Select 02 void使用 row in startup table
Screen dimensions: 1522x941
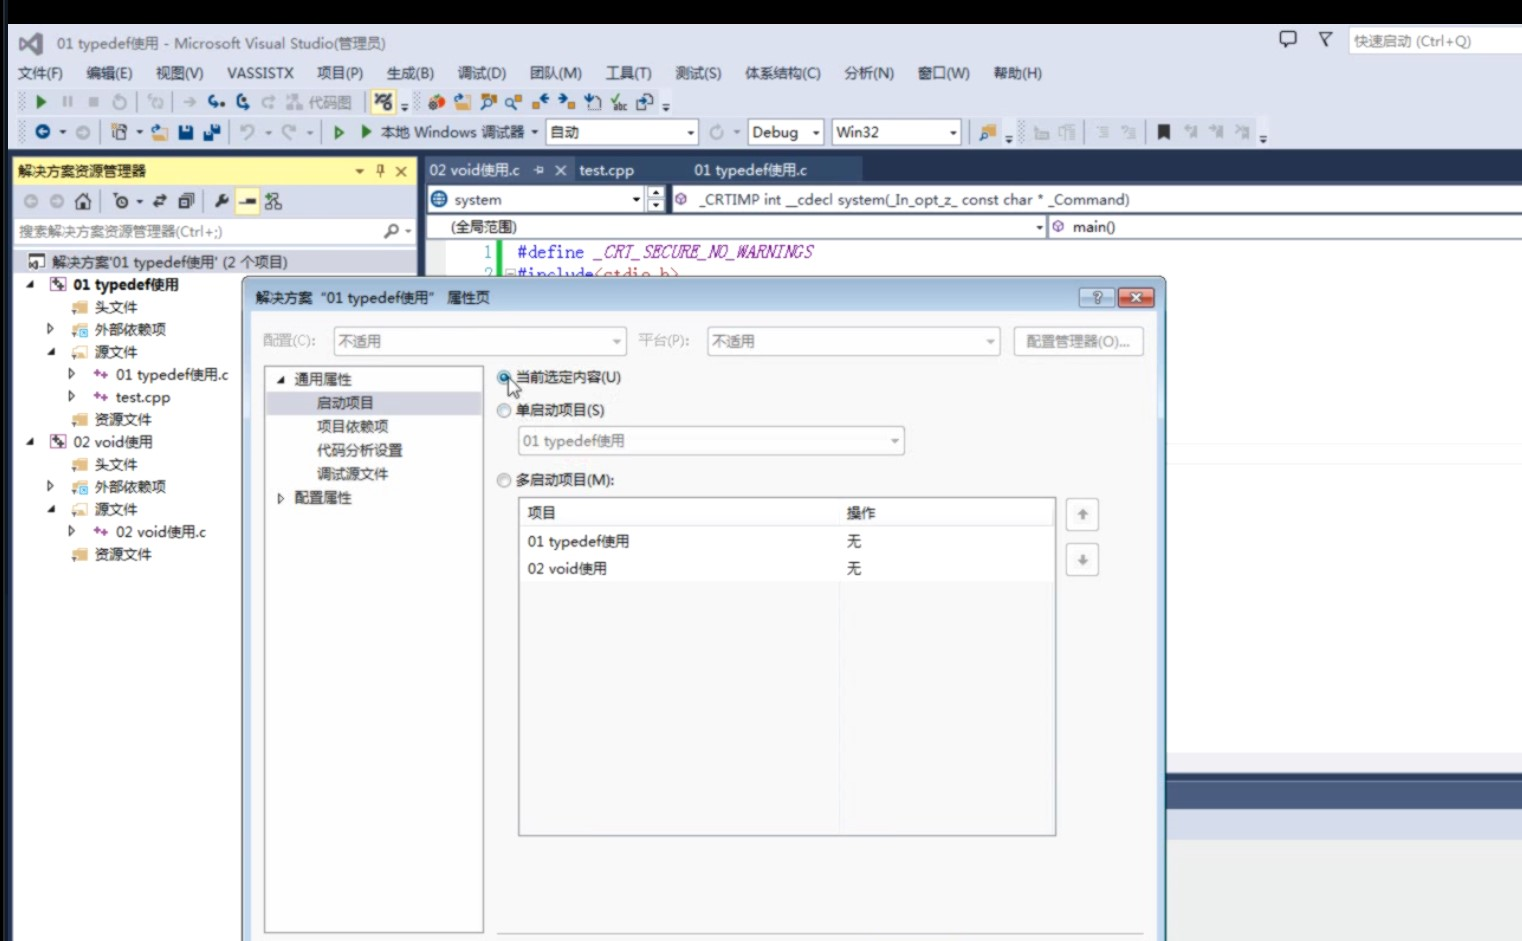coord(787,568)
